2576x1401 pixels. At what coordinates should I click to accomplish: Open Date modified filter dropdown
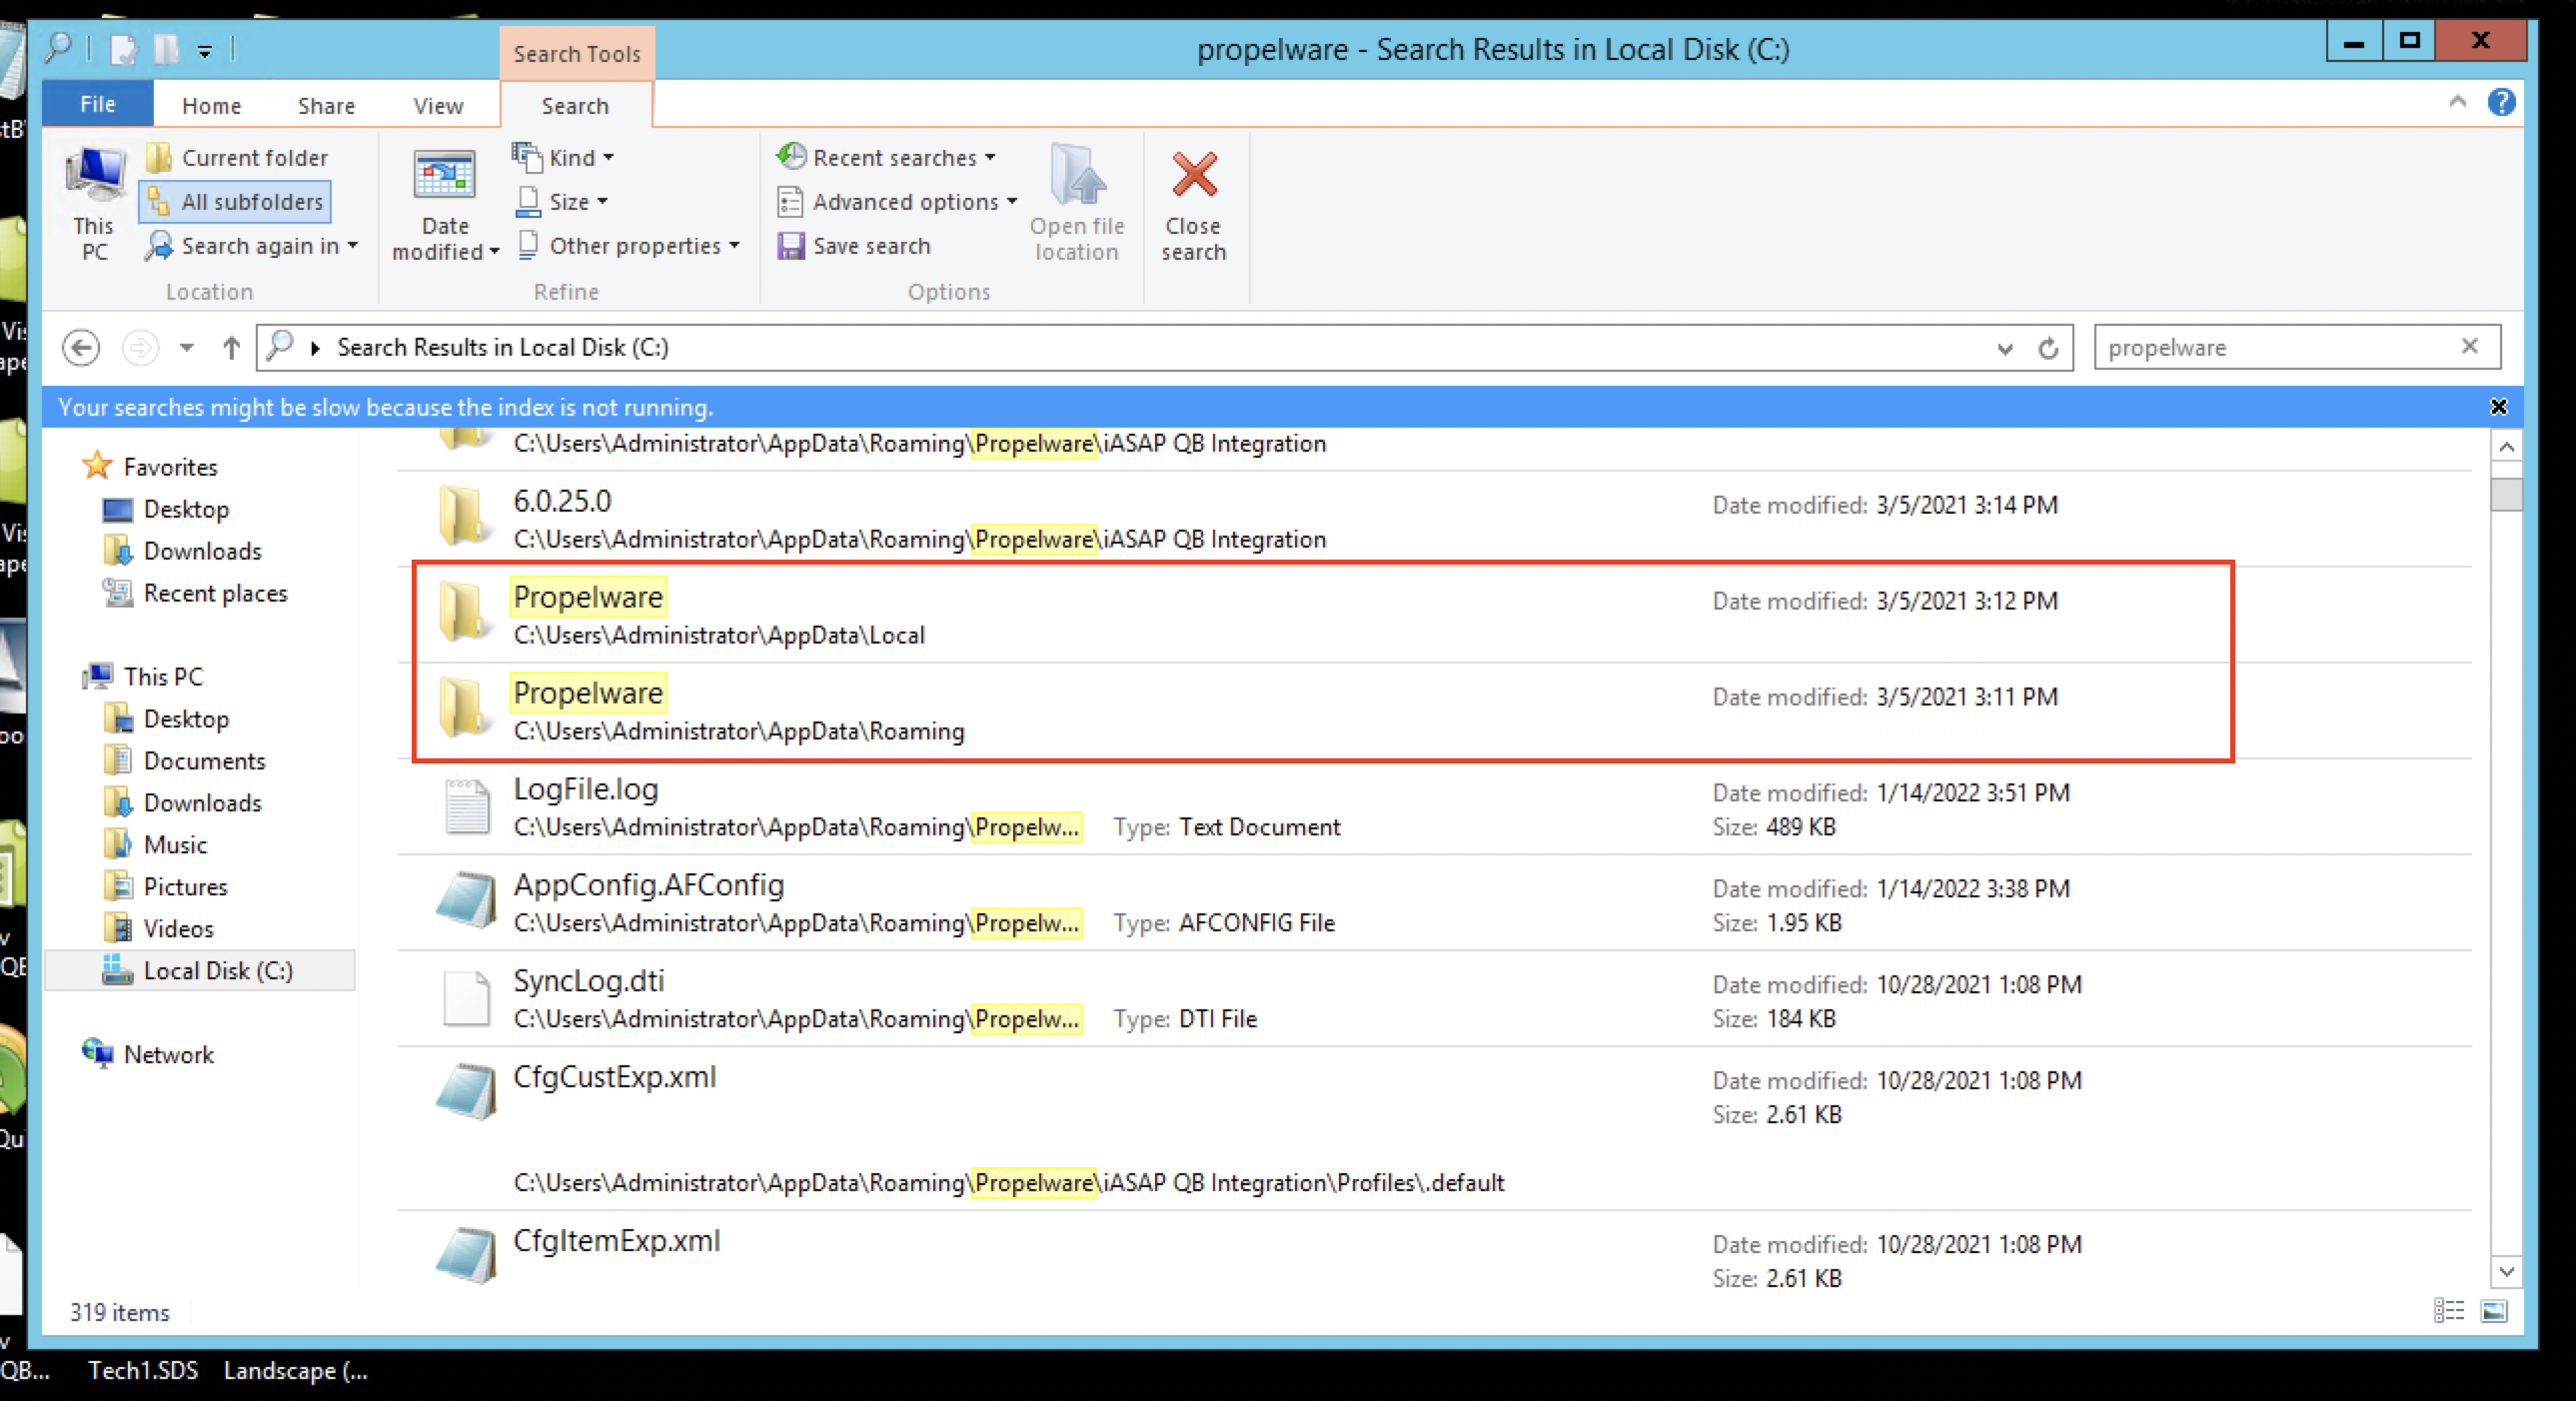click(445, 205)
